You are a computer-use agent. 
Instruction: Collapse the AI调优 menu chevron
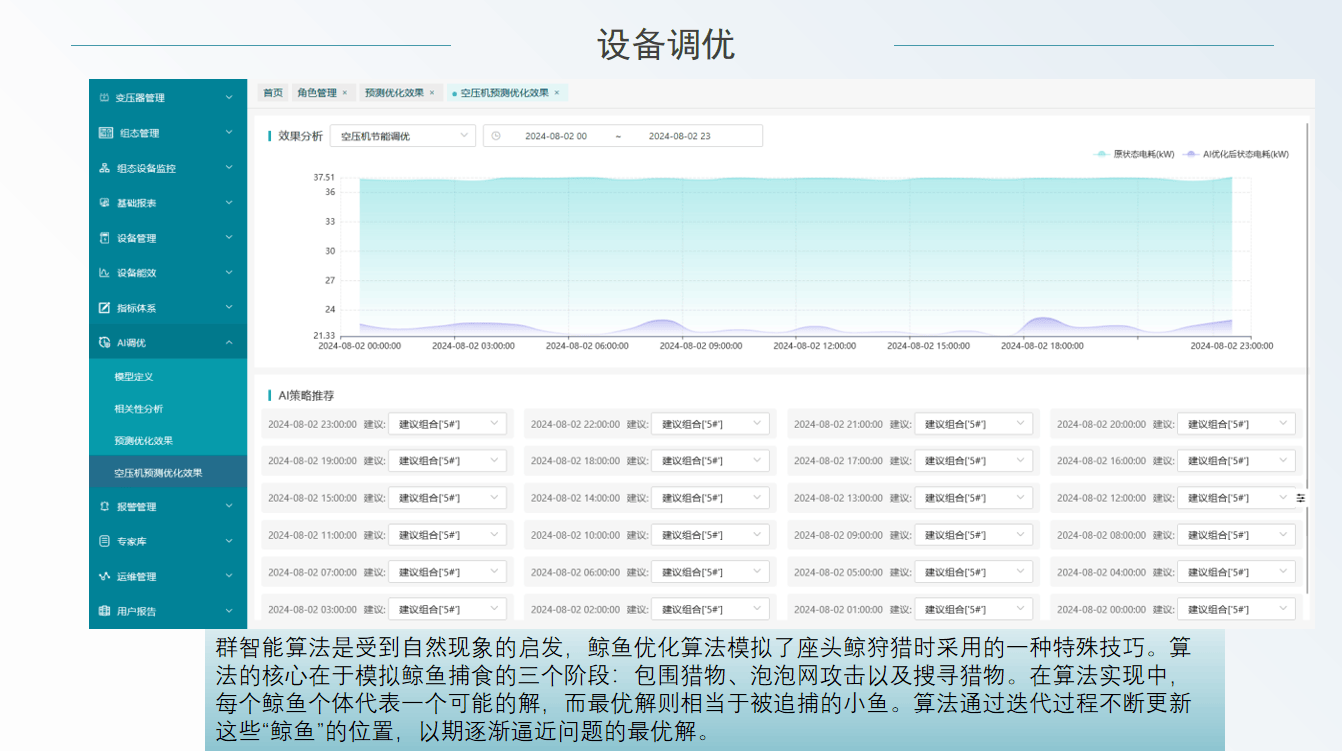pyautogui.click(x=229, y=343)
